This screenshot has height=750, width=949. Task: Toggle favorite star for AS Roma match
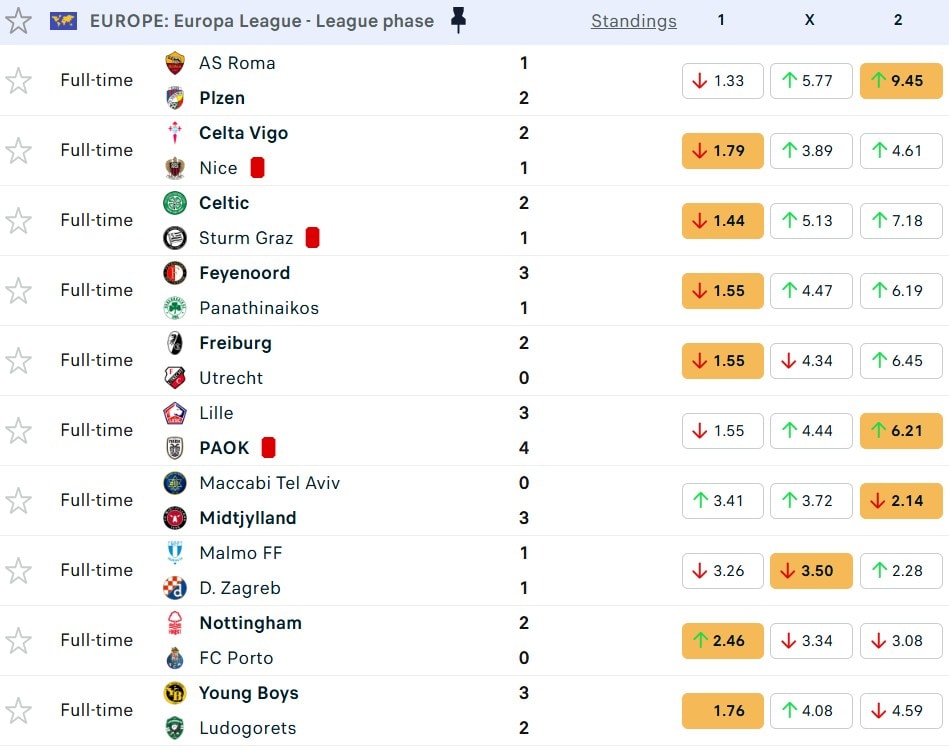(18, 81)
